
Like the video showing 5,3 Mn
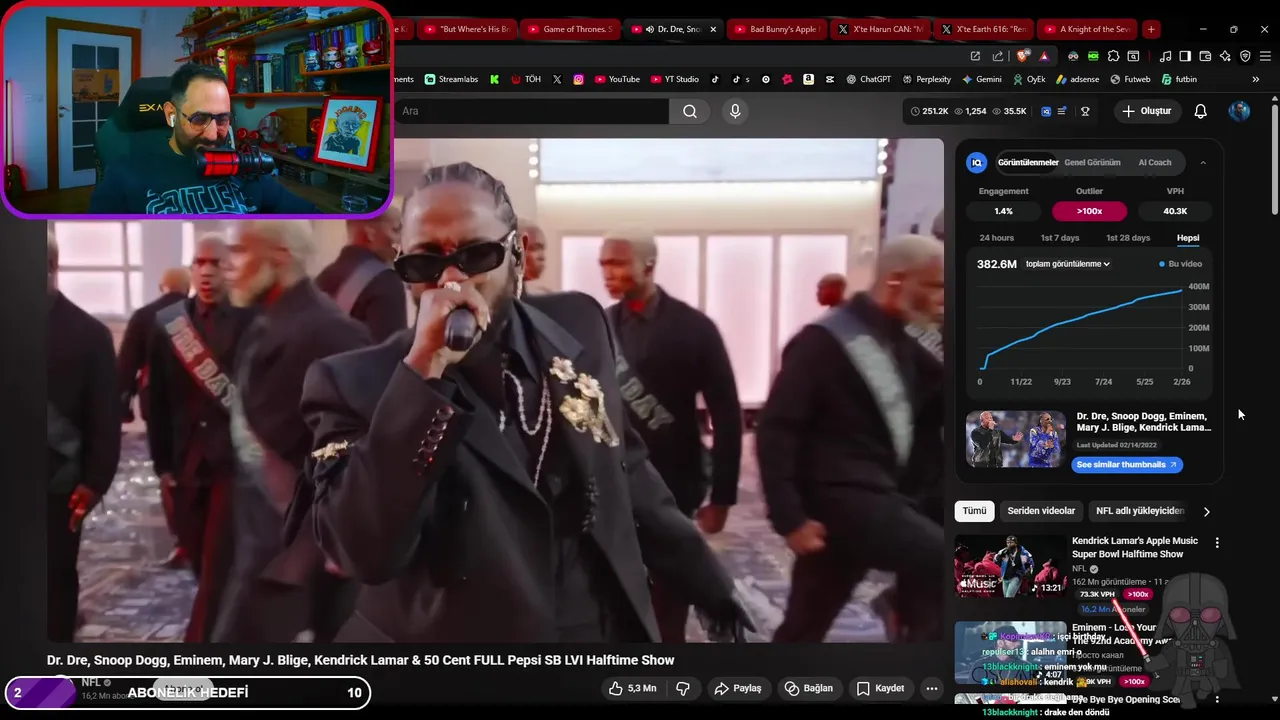tap(633, 688)
